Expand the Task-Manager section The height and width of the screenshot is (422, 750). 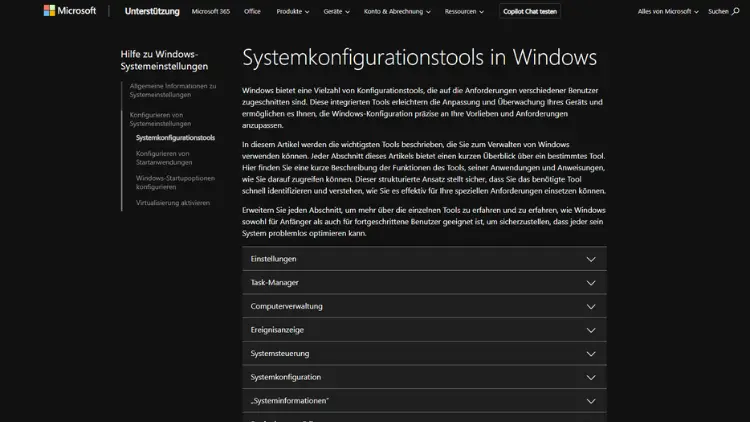tap(424, 282)
